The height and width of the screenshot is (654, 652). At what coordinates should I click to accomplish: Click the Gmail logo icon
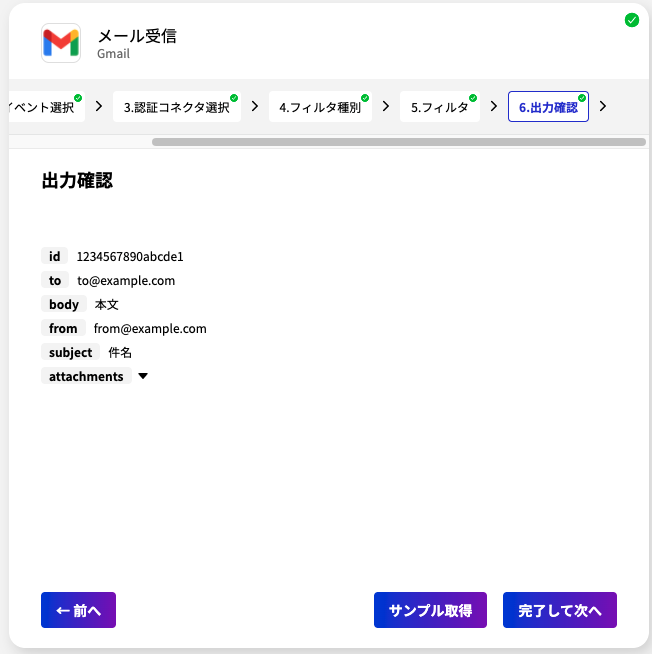point(61,43)
